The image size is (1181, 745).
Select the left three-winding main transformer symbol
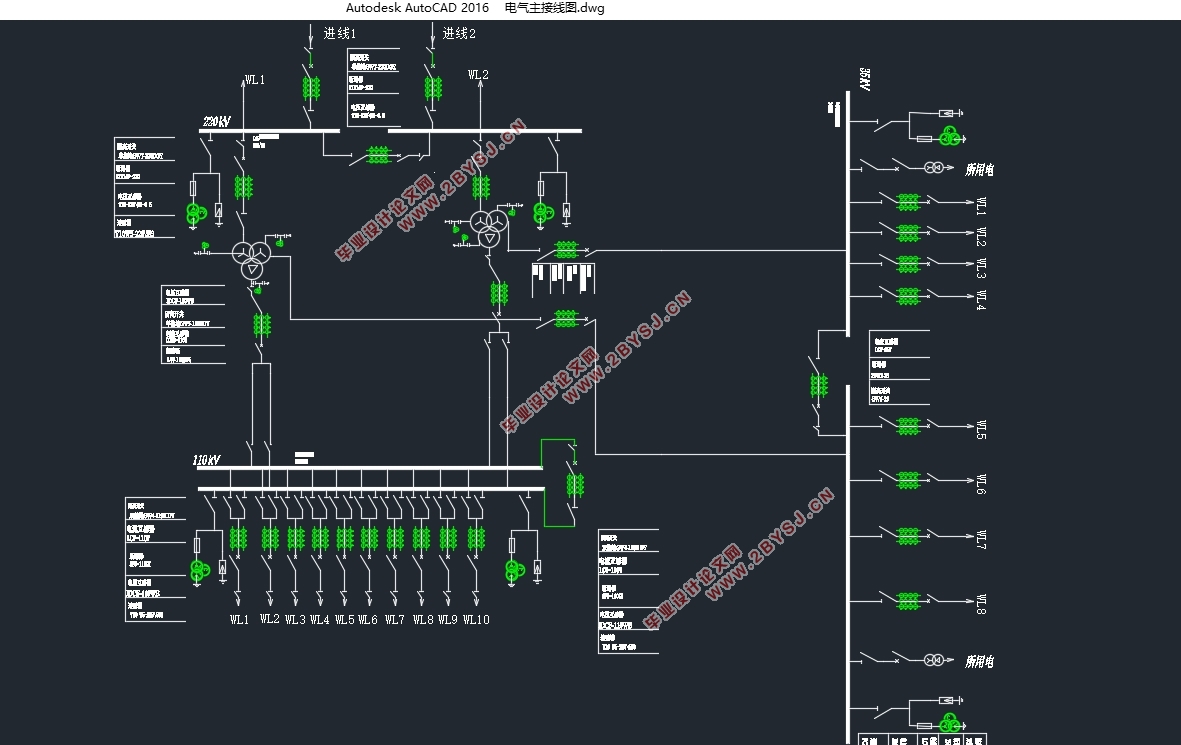pos(251,260)
